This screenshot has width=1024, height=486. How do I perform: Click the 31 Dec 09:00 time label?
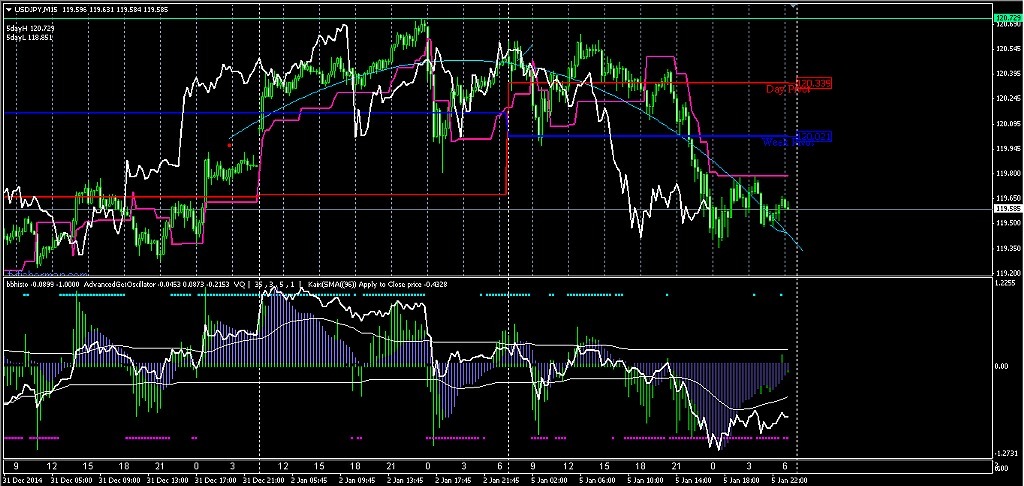point(120,479)
